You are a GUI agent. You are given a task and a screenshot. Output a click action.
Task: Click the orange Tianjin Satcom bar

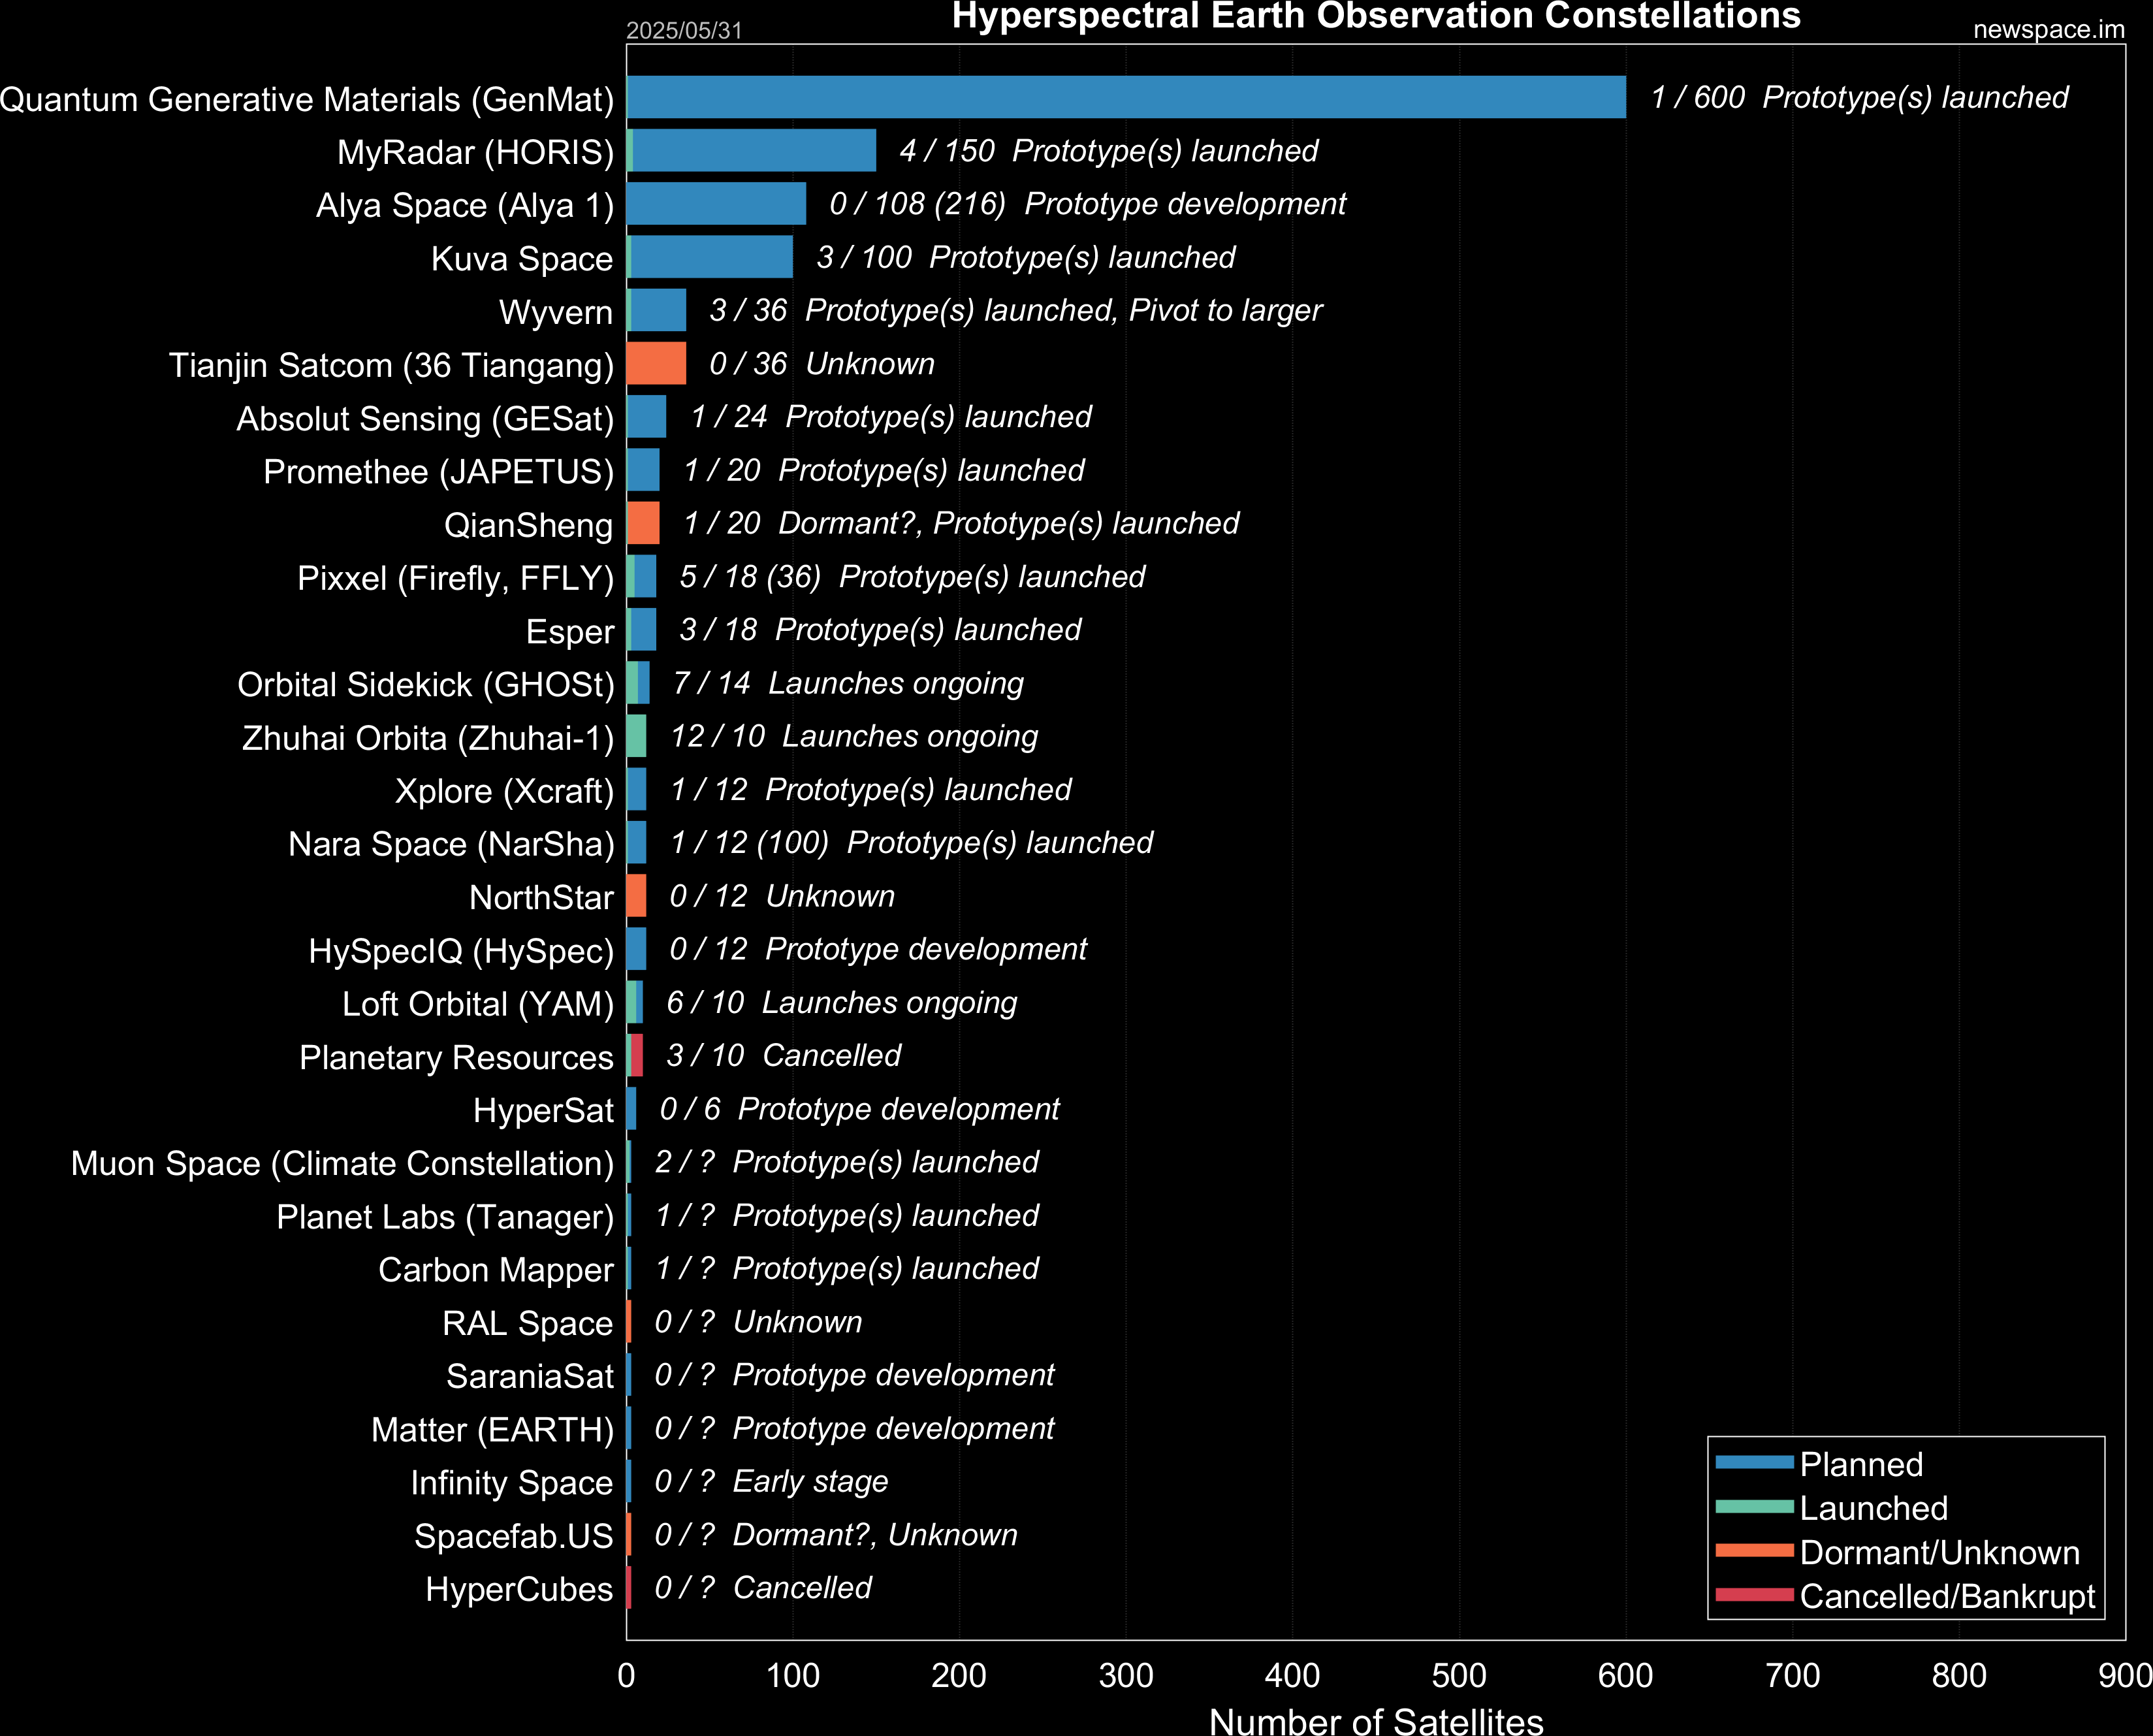point(656,363)
